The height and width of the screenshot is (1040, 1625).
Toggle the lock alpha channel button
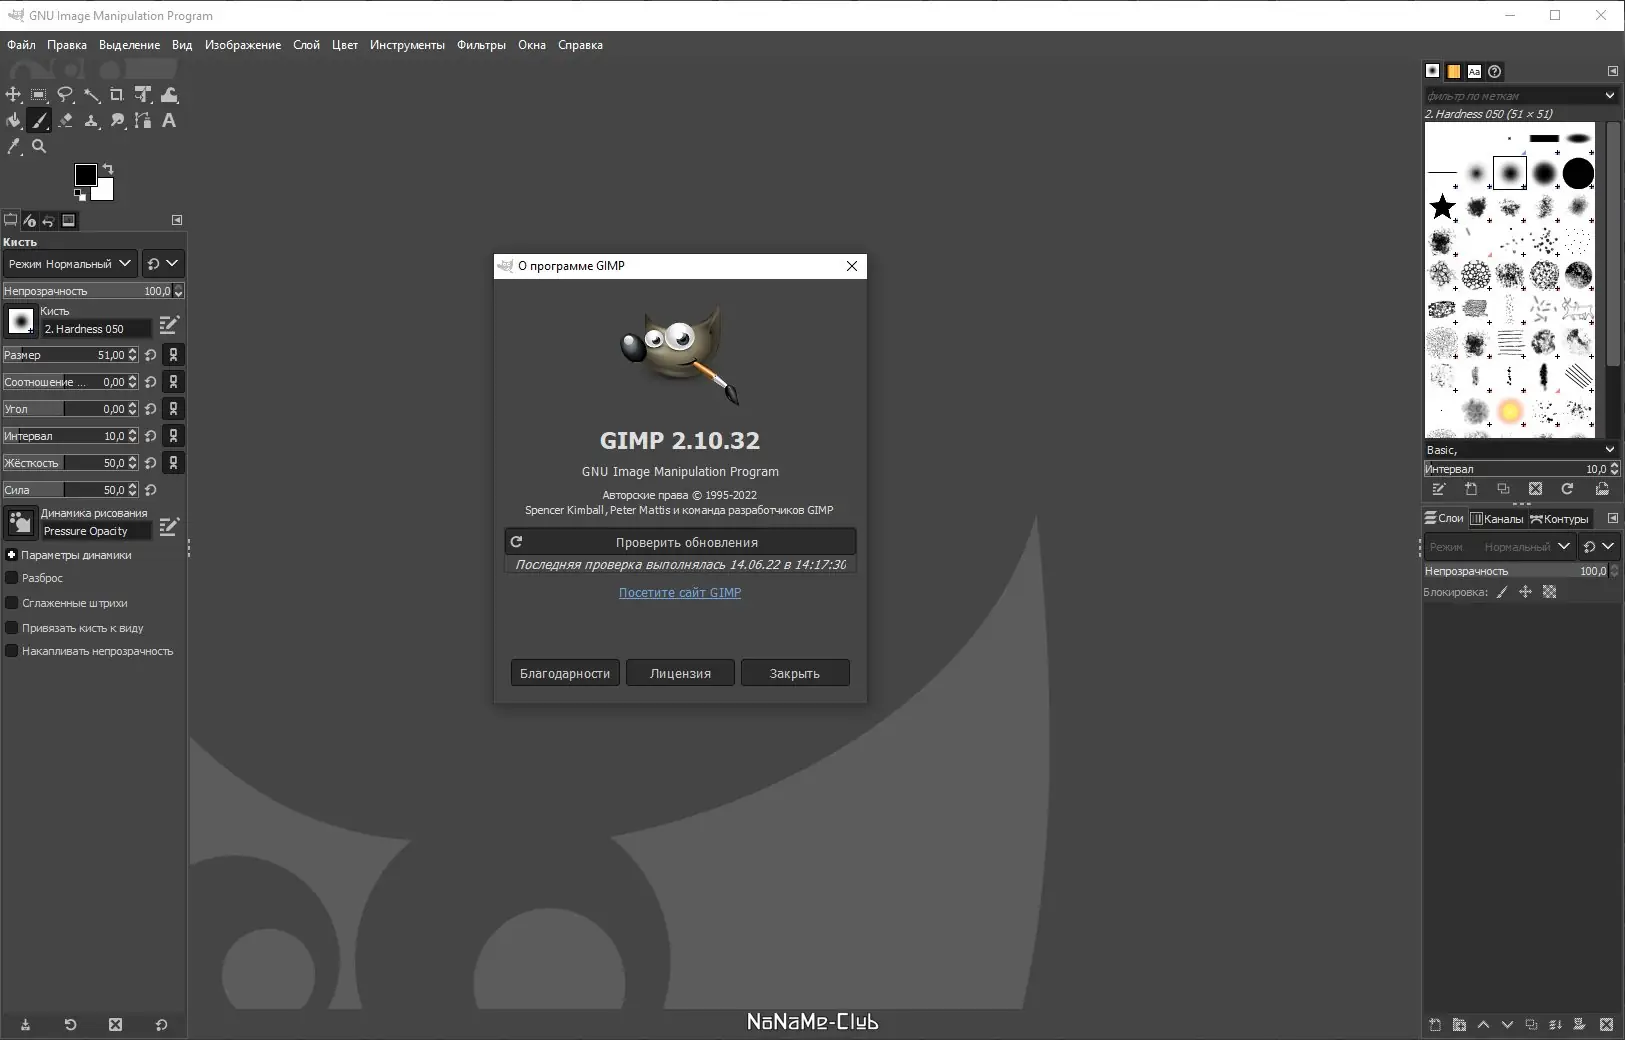click(x=1549, y=592)
